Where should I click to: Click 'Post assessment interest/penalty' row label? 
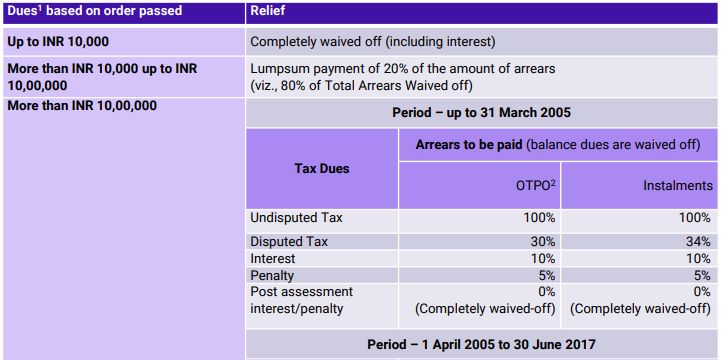coord(301,300)
